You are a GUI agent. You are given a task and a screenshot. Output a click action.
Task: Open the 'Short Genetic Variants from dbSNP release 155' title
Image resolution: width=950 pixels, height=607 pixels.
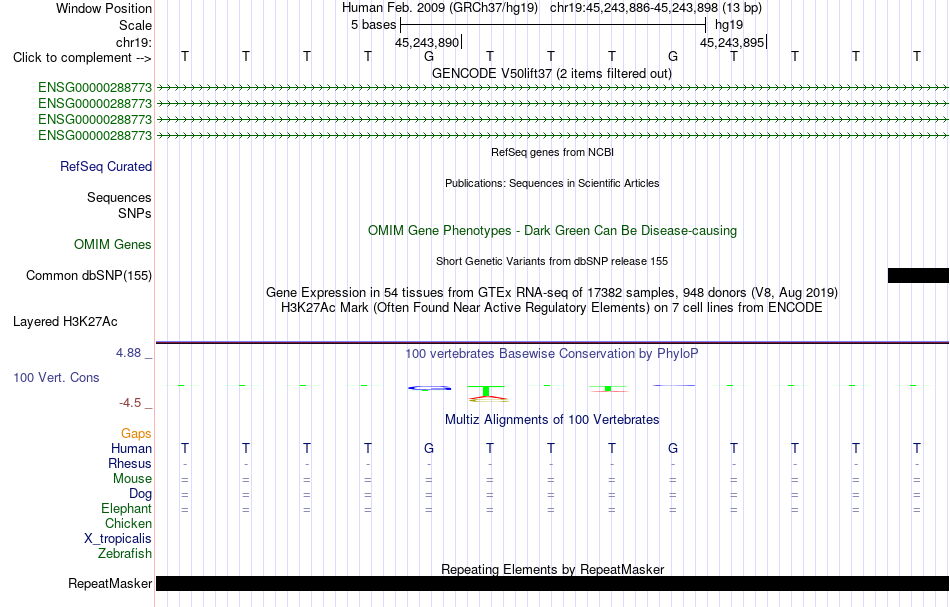(552, 261)
